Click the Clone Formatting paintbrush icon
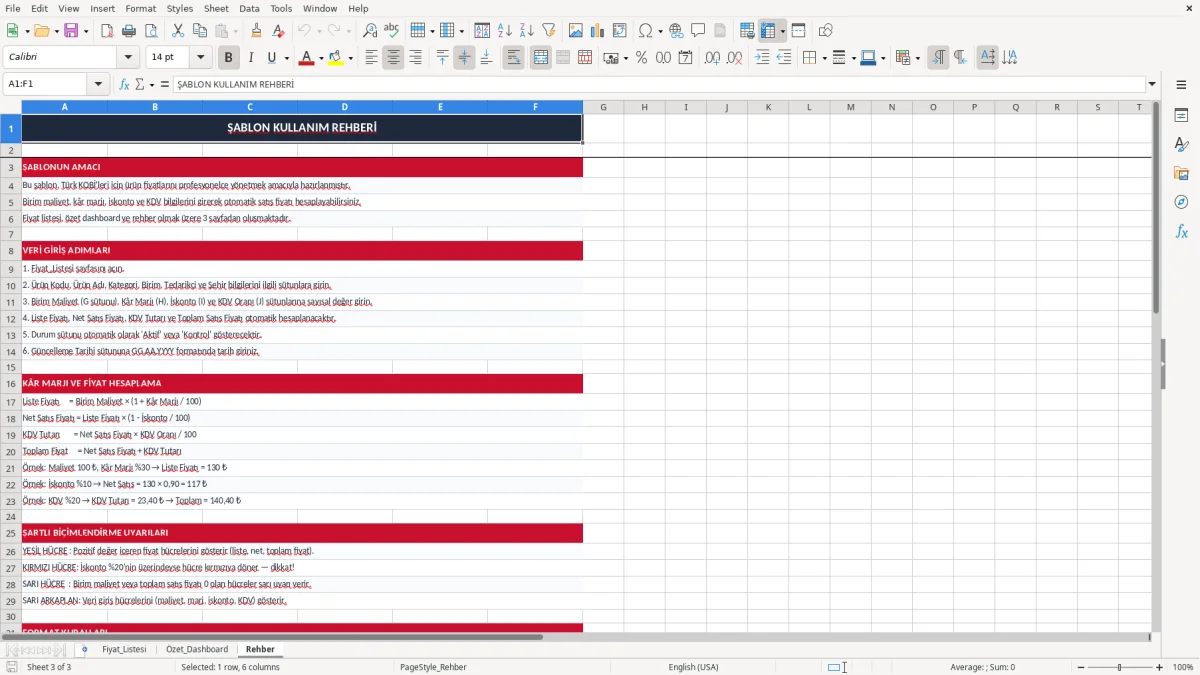Viewport: 1200px width, 675px height. [x=256, y=31]
